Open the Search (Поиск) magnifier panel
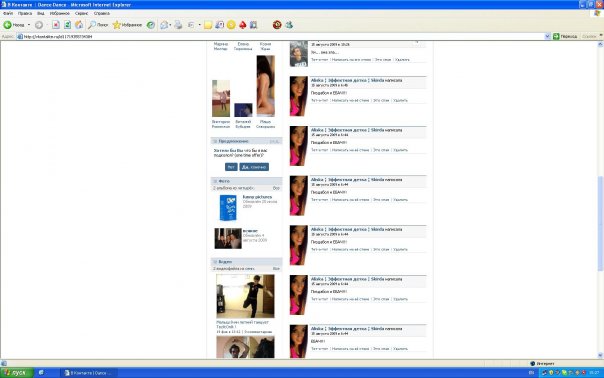This screenshot has height=378, width=604. point(98,25)
